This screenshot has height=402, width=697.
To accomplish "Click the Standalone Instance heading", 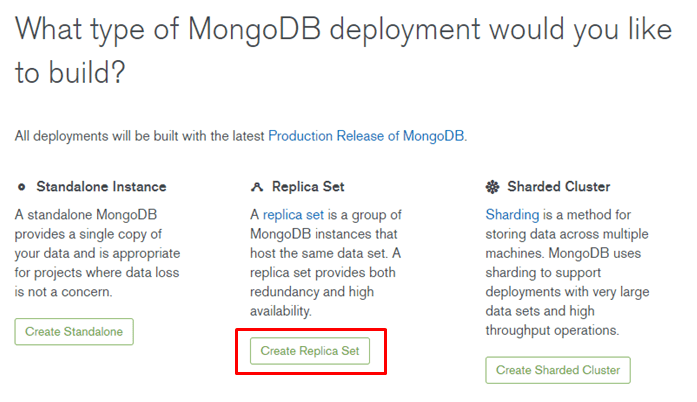I will click(101, 187).
